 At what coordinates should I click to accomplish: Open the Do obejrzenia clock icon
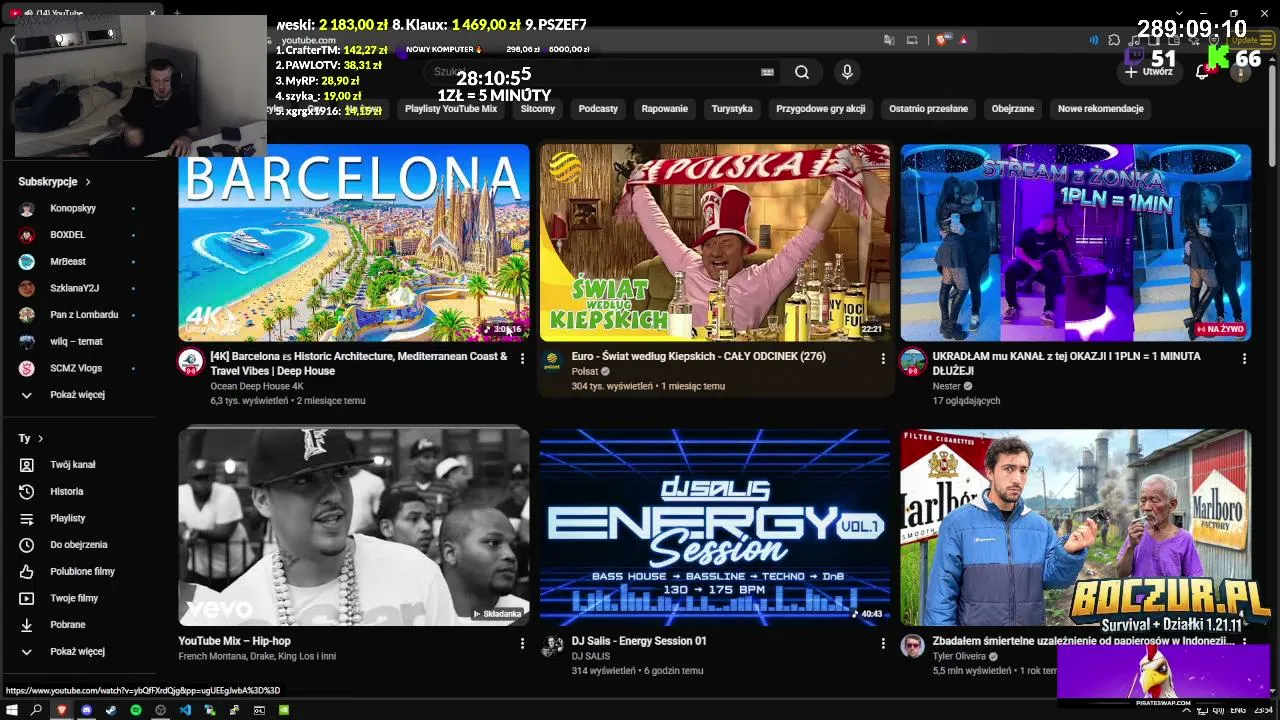pyautogui.click(x=27, y=545)
